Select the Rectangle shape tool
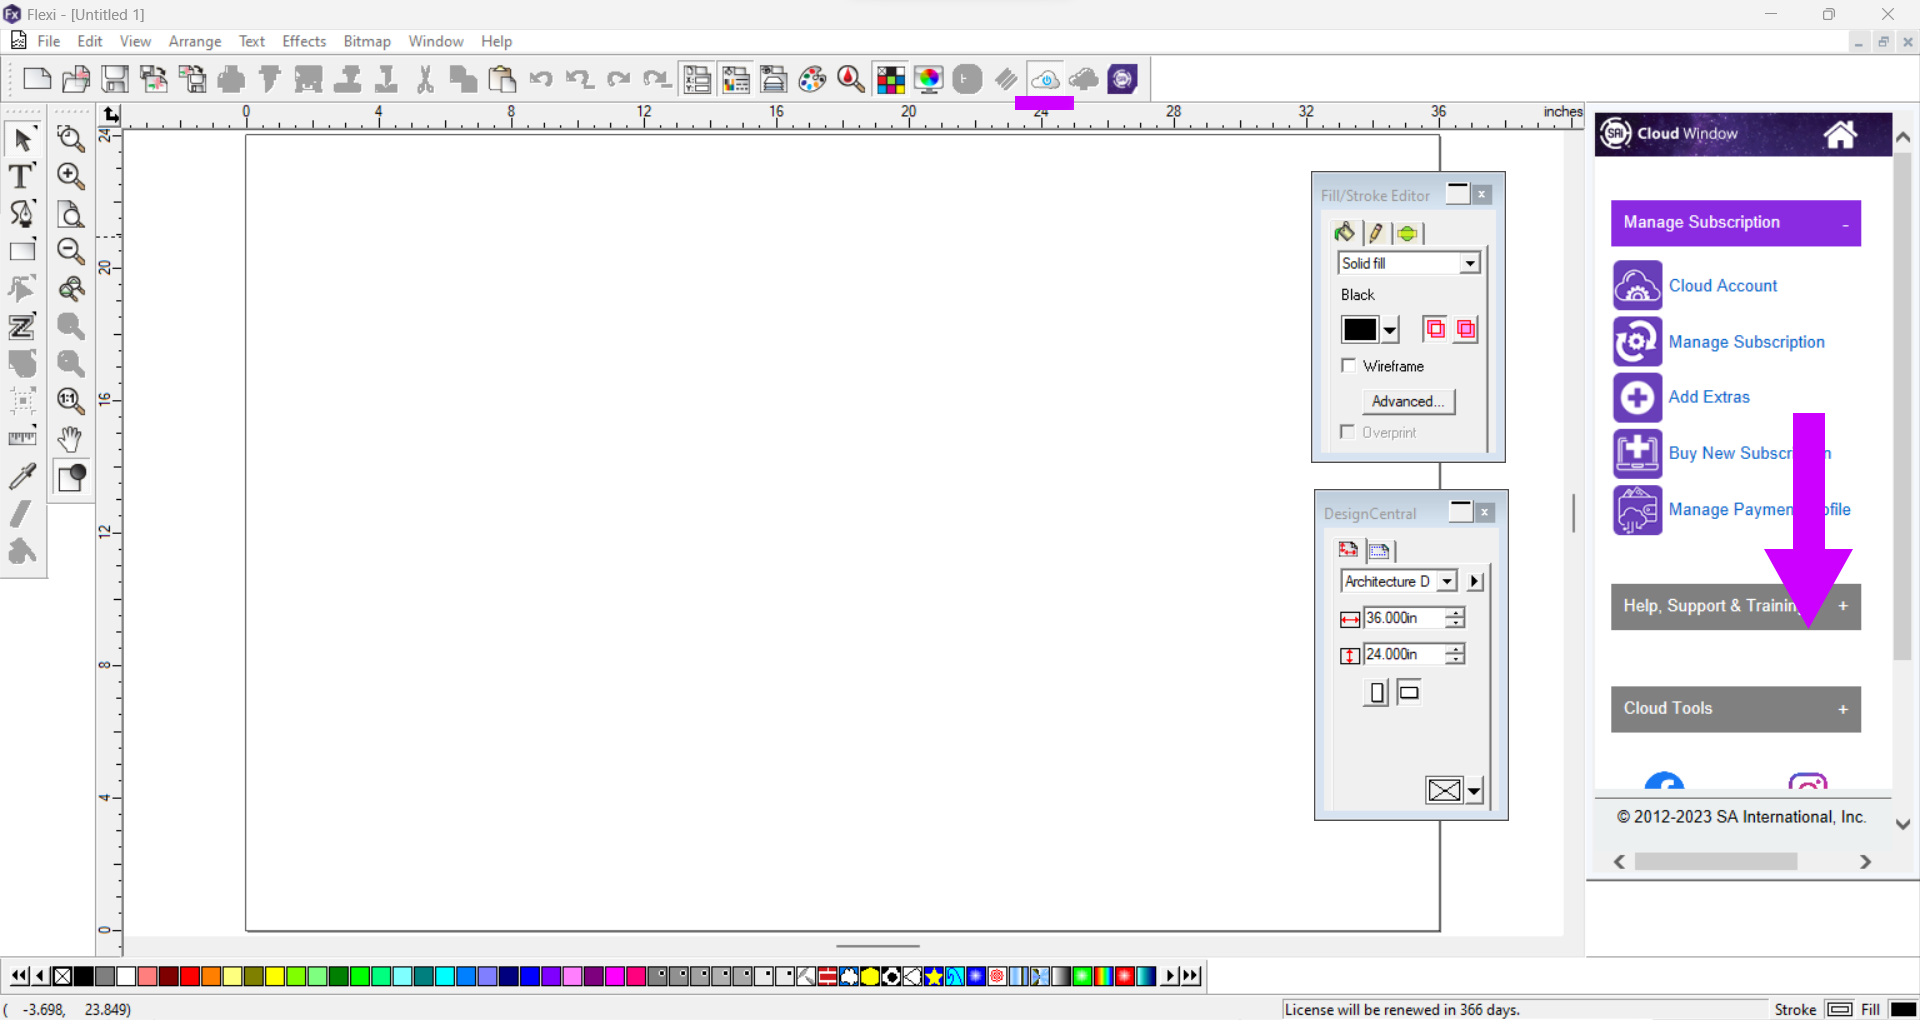The height and width of the screenshot is (1020, 1920). [x=22, y=251]
